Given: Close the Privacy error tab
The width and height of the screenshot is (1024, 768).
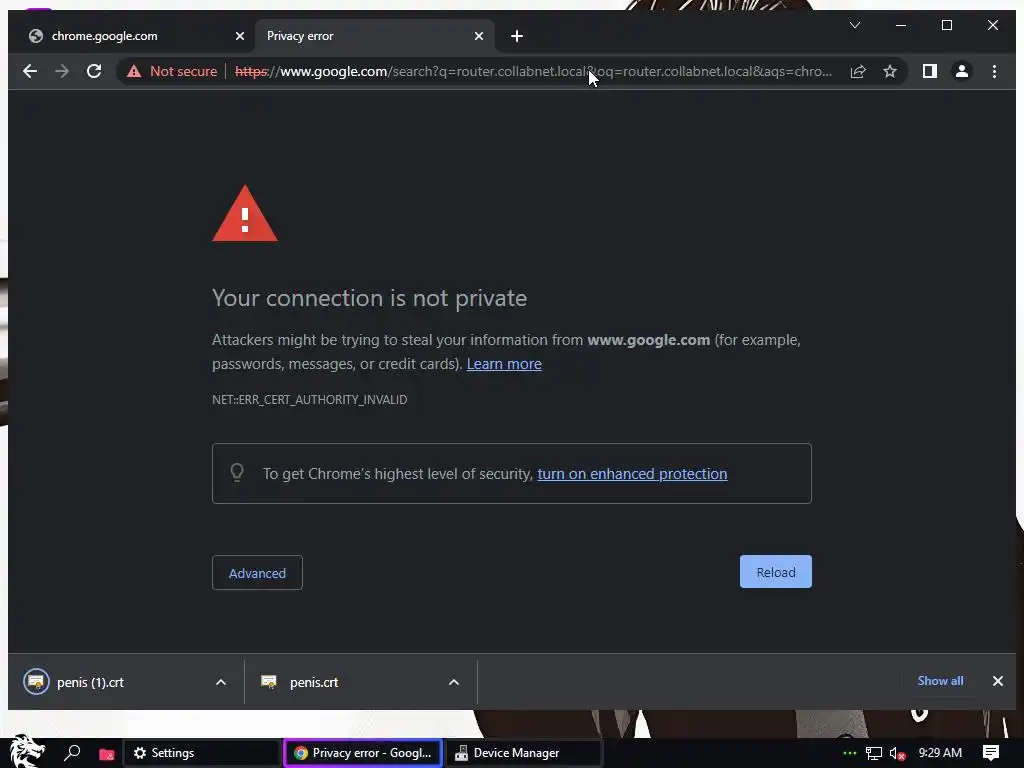Looking at the screenshot, I should pos(479,36).
